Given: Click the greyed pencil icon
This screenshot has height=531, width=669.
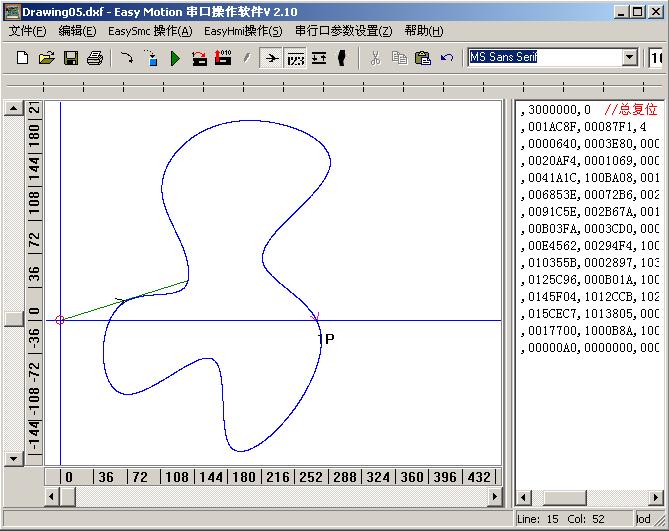Looking at the screenshot, I should tap(247, 58).
